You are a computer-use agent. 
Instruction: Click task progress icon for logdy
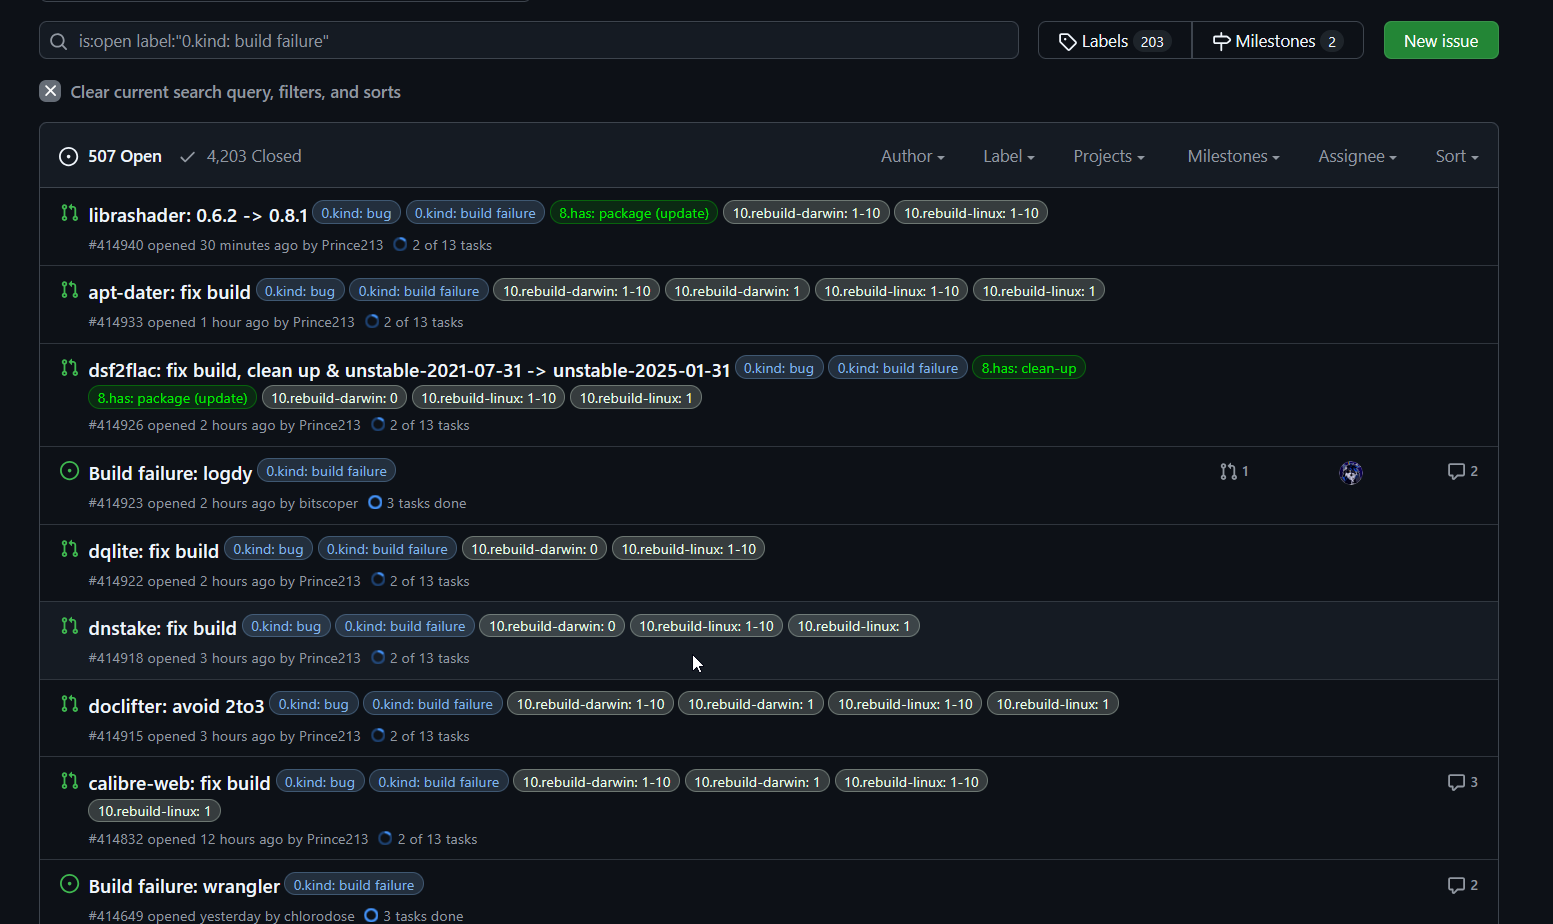coord(375,502)
